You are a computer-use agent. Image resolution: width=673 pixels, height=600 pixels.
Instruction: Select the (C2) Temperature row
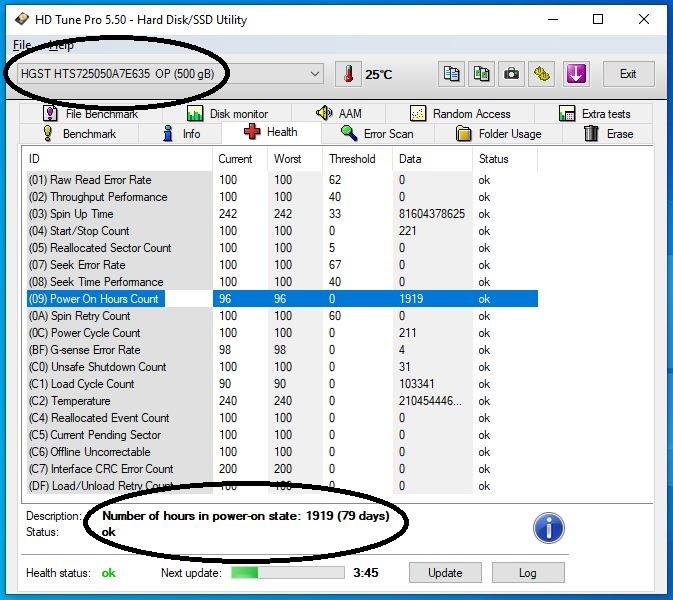point(282,401)
